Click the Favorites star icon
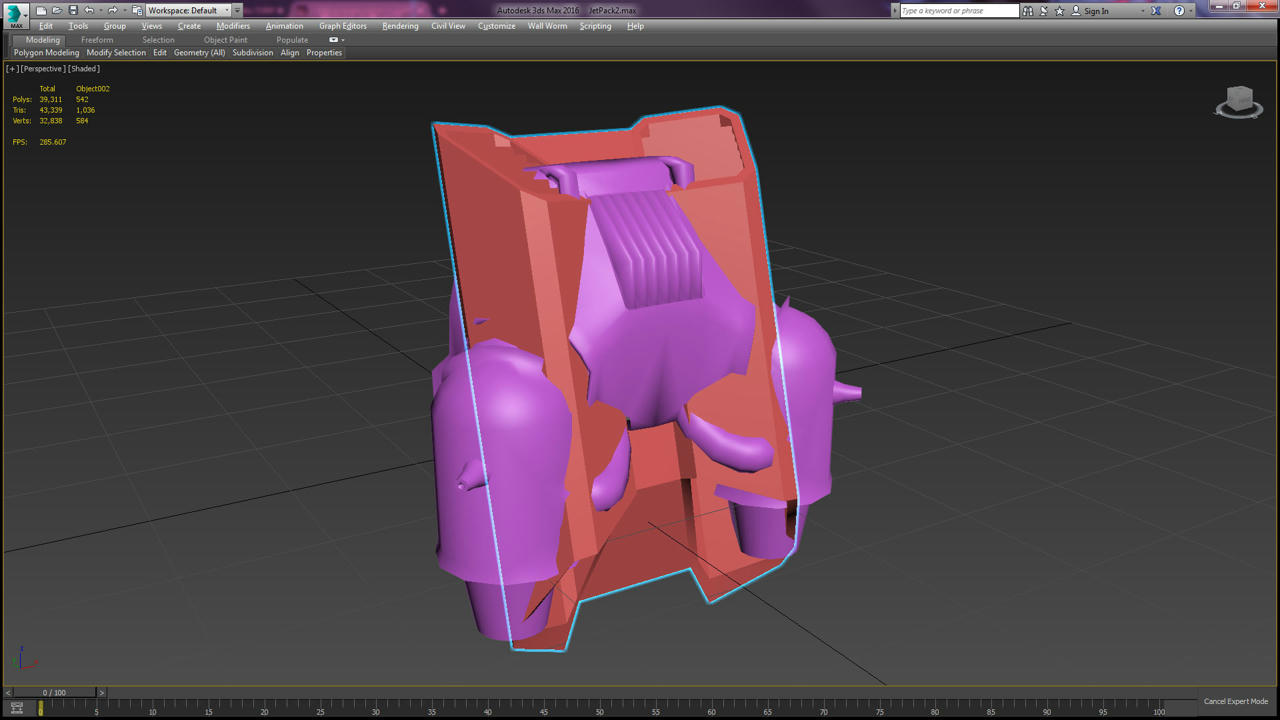The height and width of the screenshot is (720, 1280). coord(1060,11)
